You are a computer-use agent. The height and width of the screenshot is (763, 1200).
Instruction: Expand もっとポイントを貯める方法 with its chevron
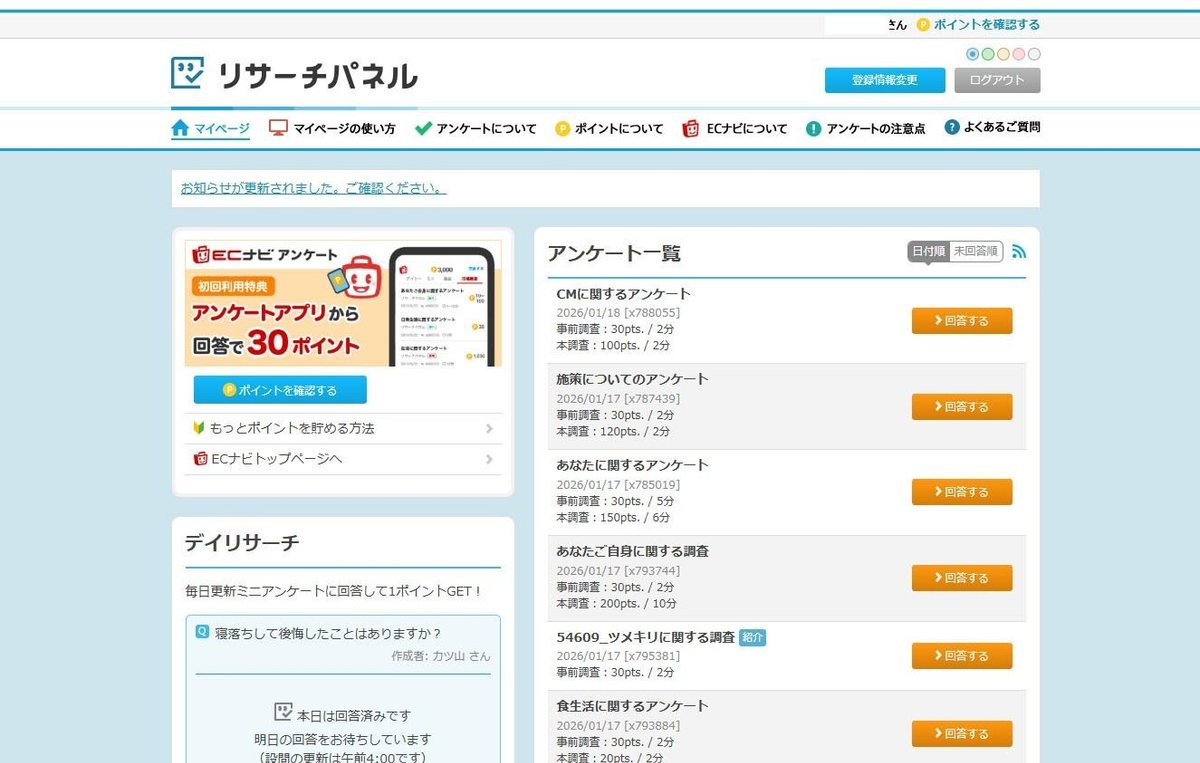pos(490,428)
